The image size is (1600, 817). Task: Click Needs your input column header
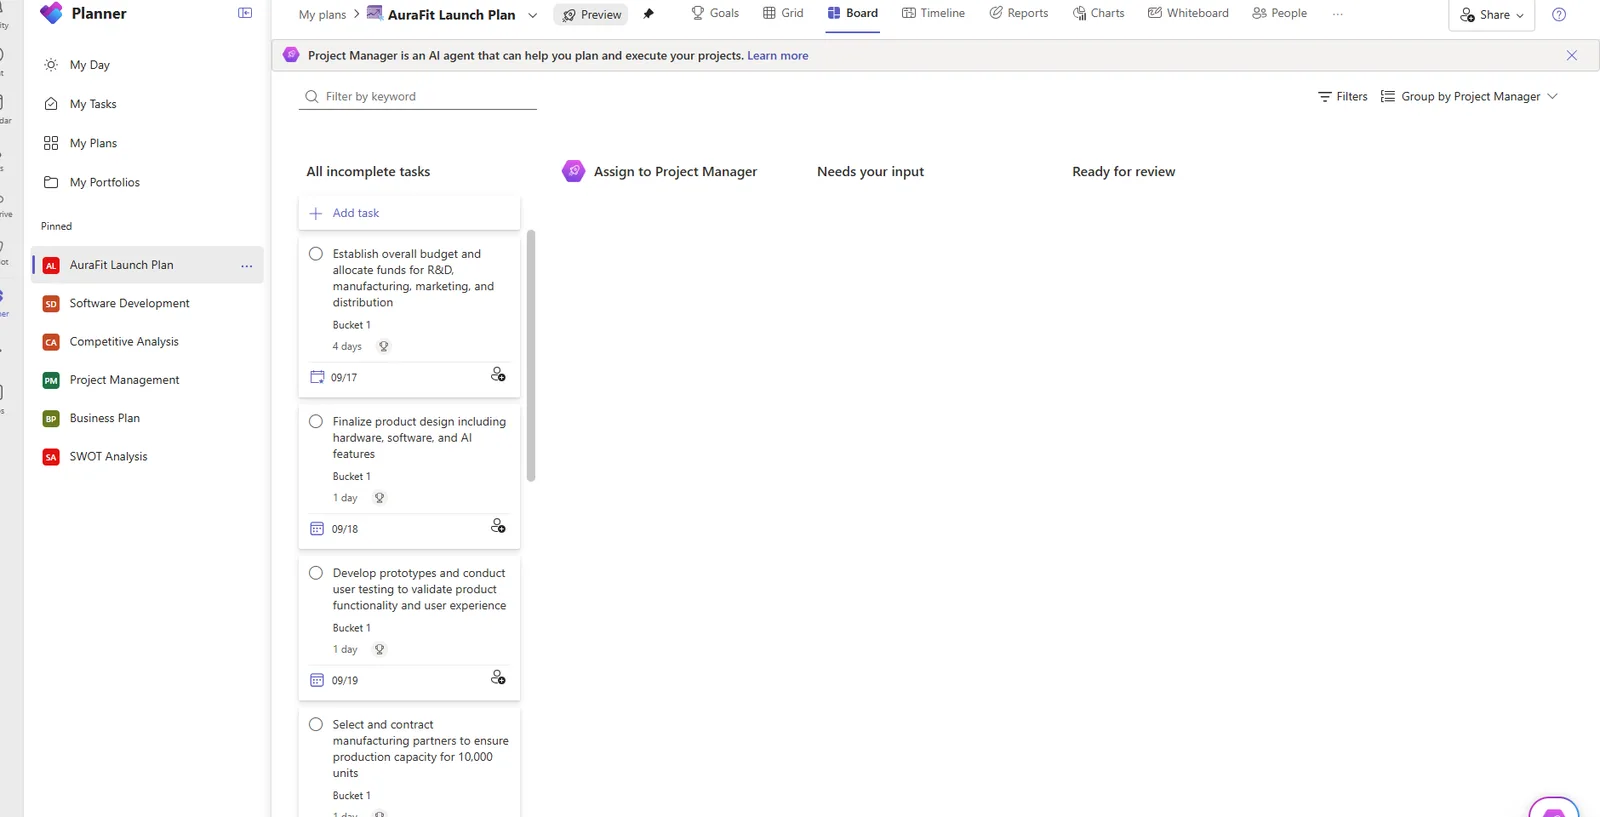[870, 172]
